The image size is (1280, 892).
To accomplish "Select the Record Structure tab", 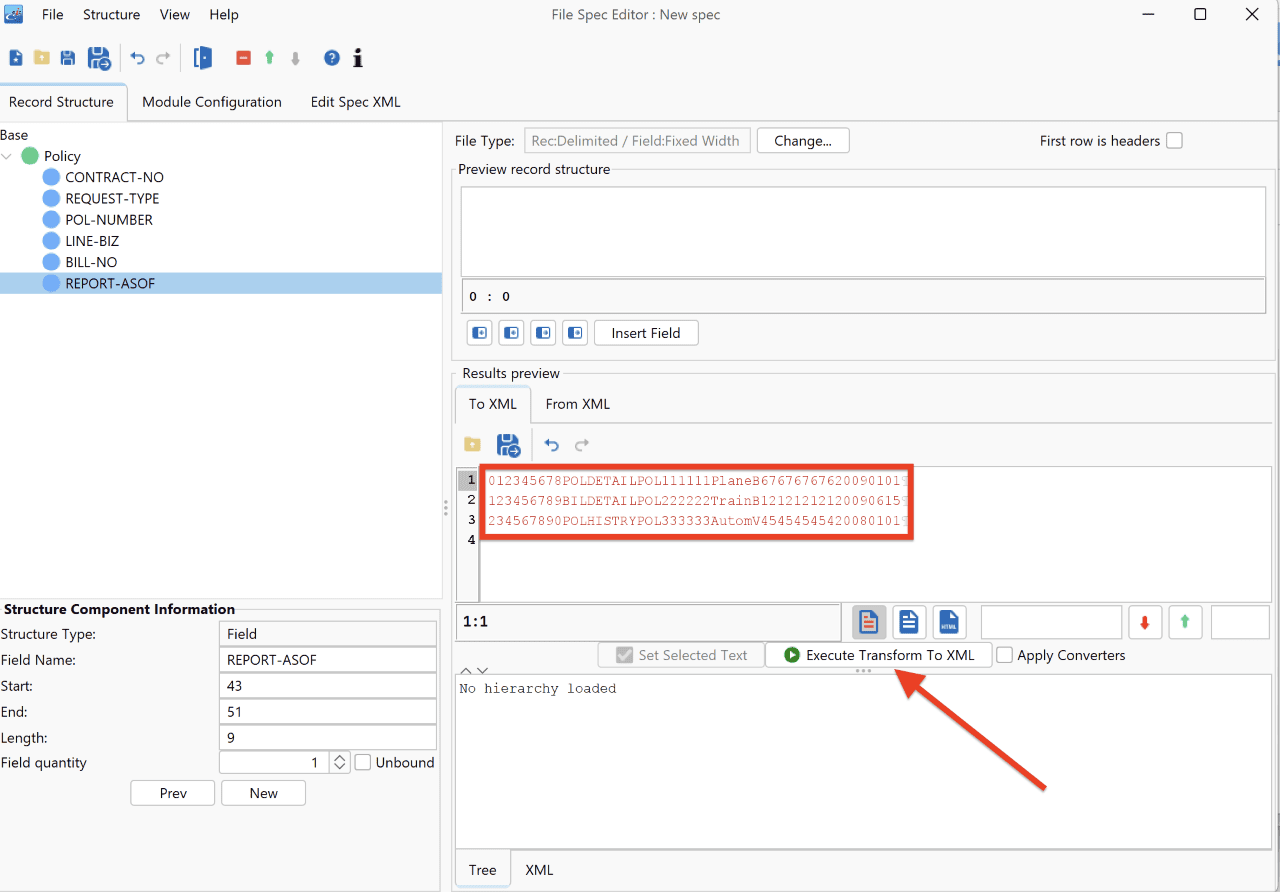I will pyautogui.click(x=62, y=102).
